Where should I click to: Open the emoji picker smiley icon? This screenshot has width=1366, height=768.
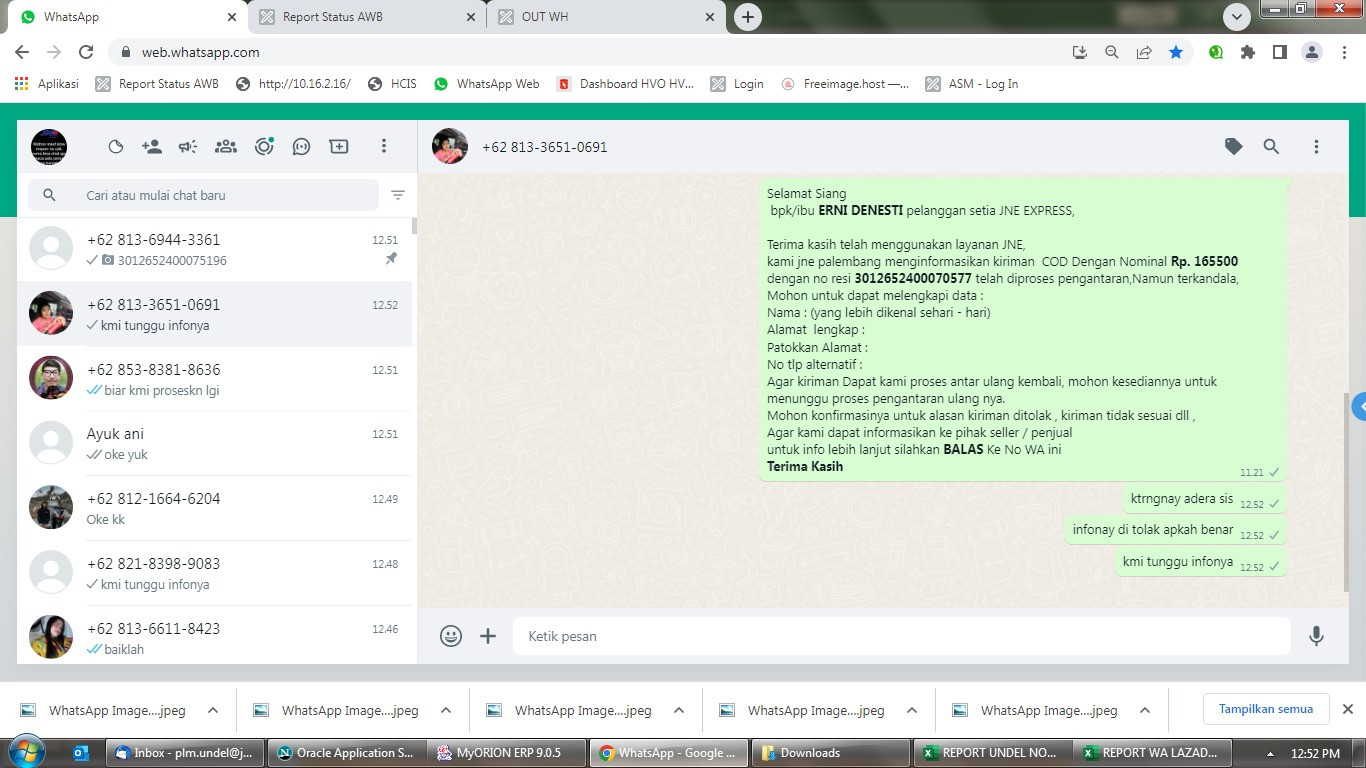point(451,636)
